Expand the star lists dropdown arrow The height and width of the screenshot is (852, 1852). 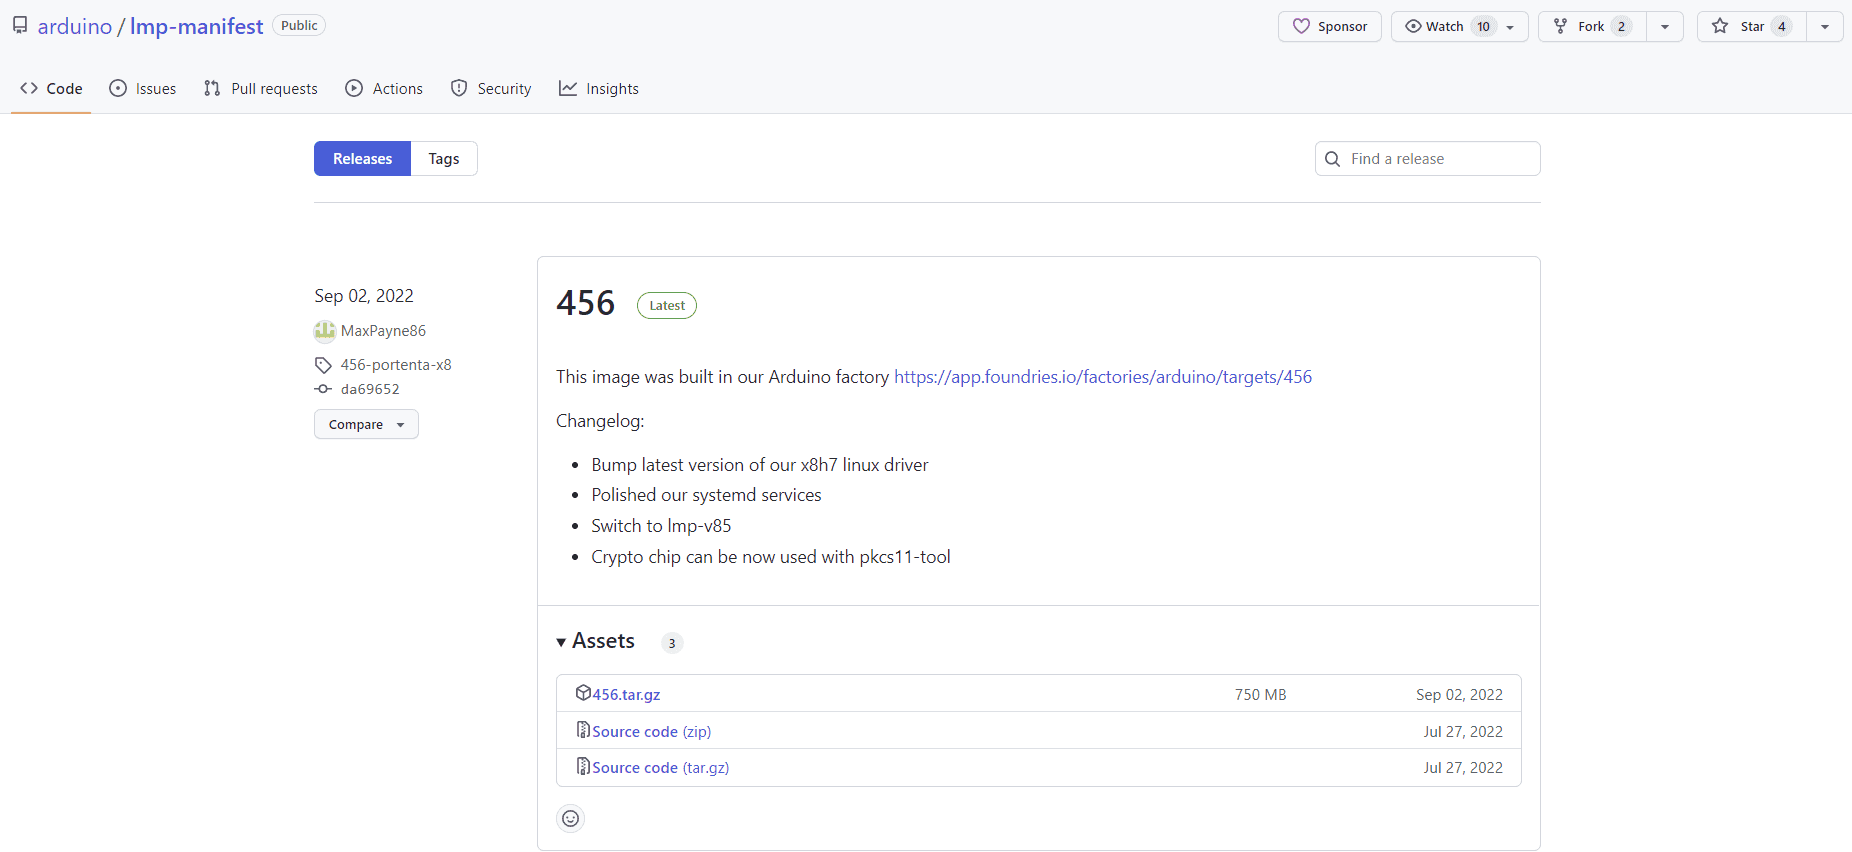pos(1824,27)
